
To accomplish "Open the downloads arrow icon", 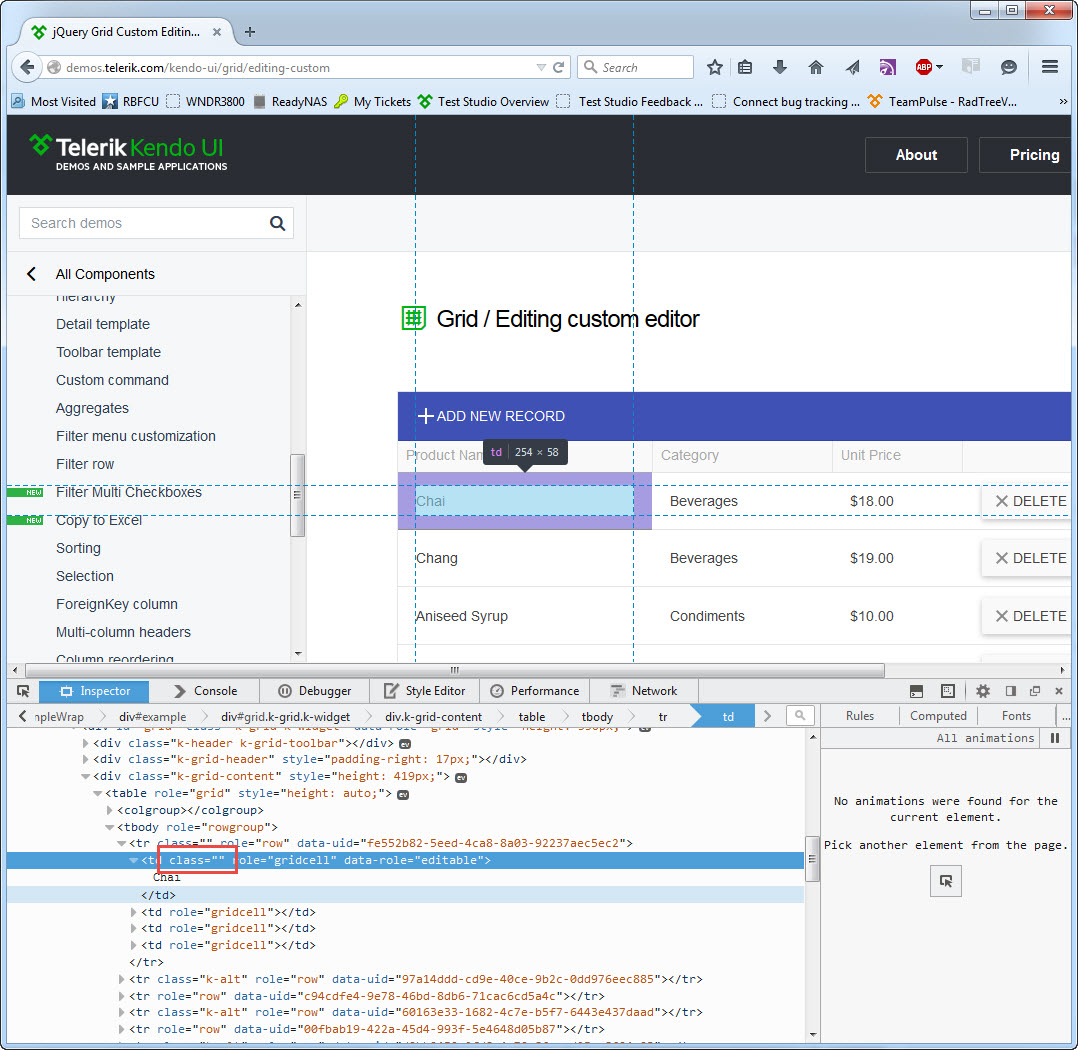I will click(780, 67).
